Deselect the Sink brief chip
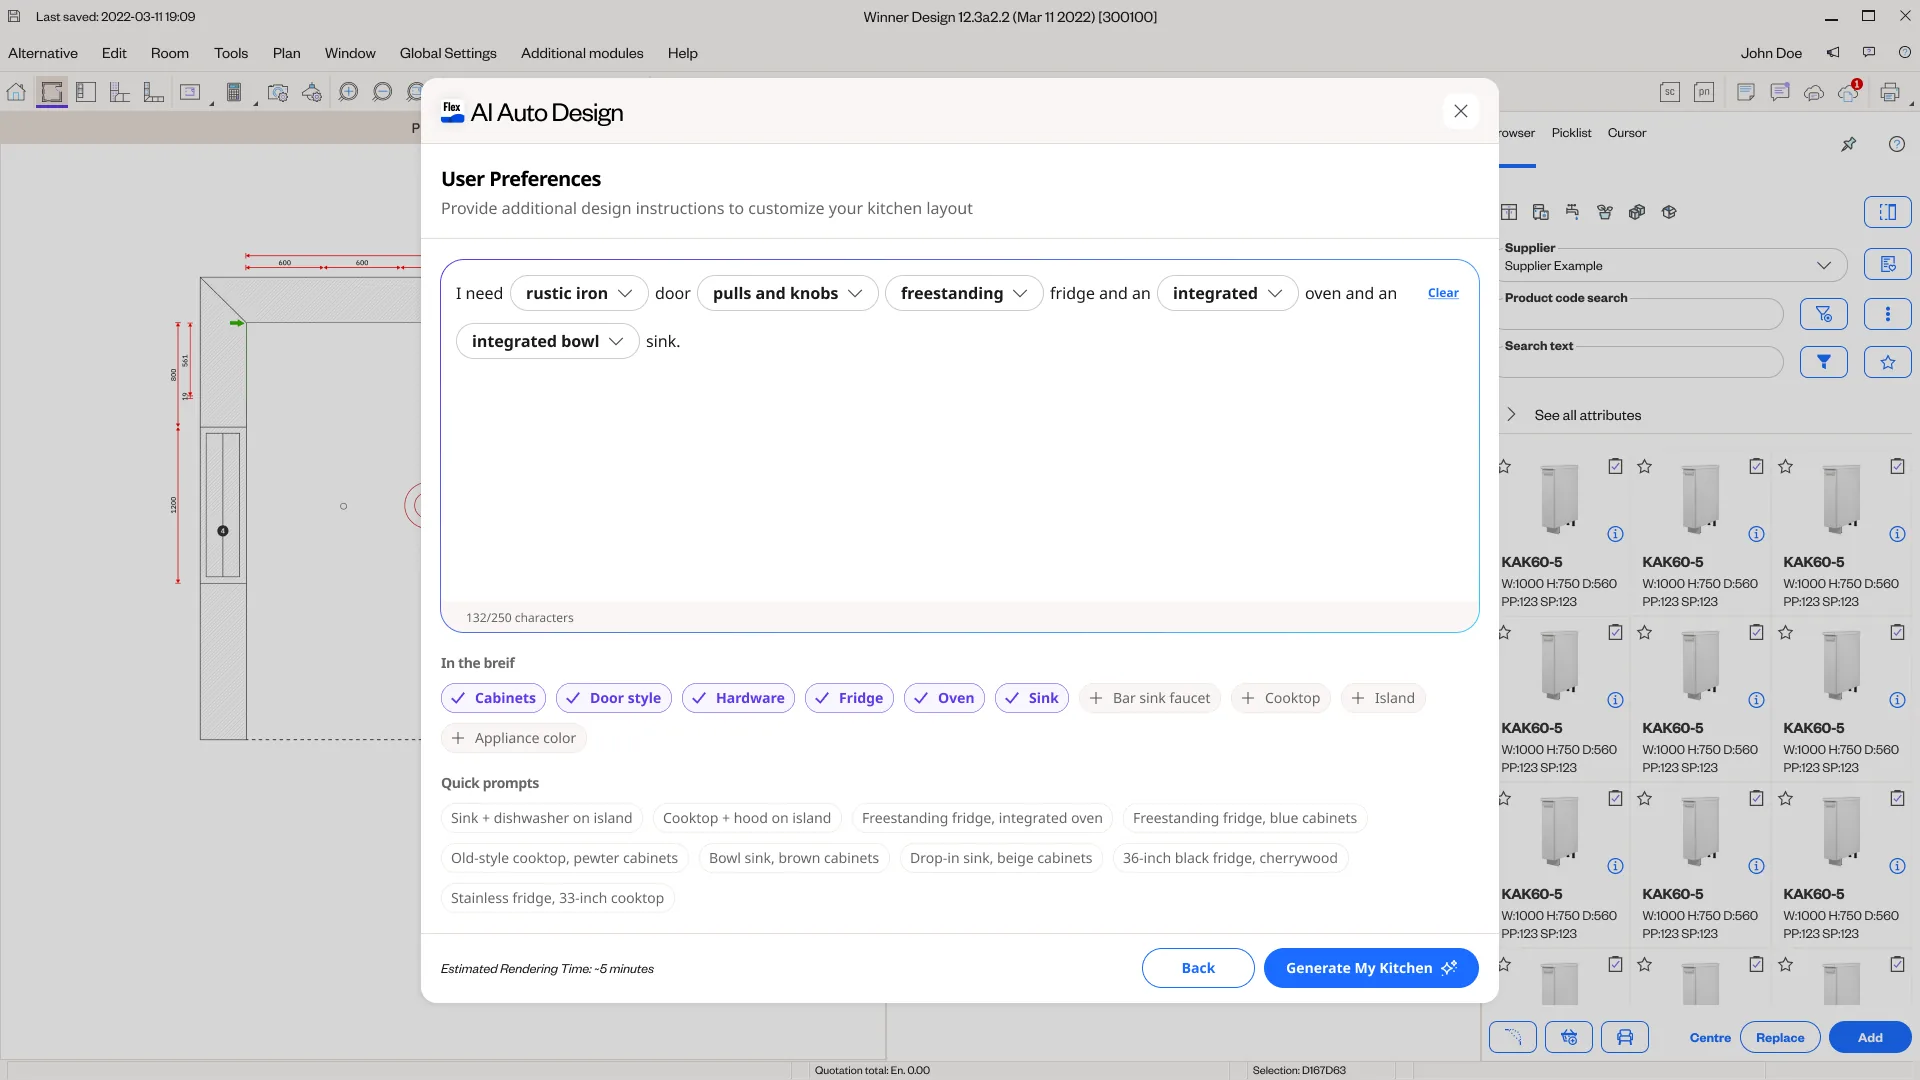The width and height of the screenshot is (1920, 1080). pyautogui.click(x=1032, y=698)
